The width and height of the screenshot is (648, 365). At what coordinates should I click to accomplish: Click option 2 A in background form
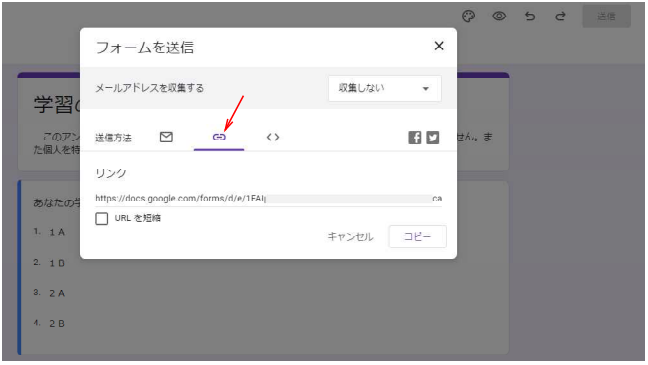coord(57,293)
